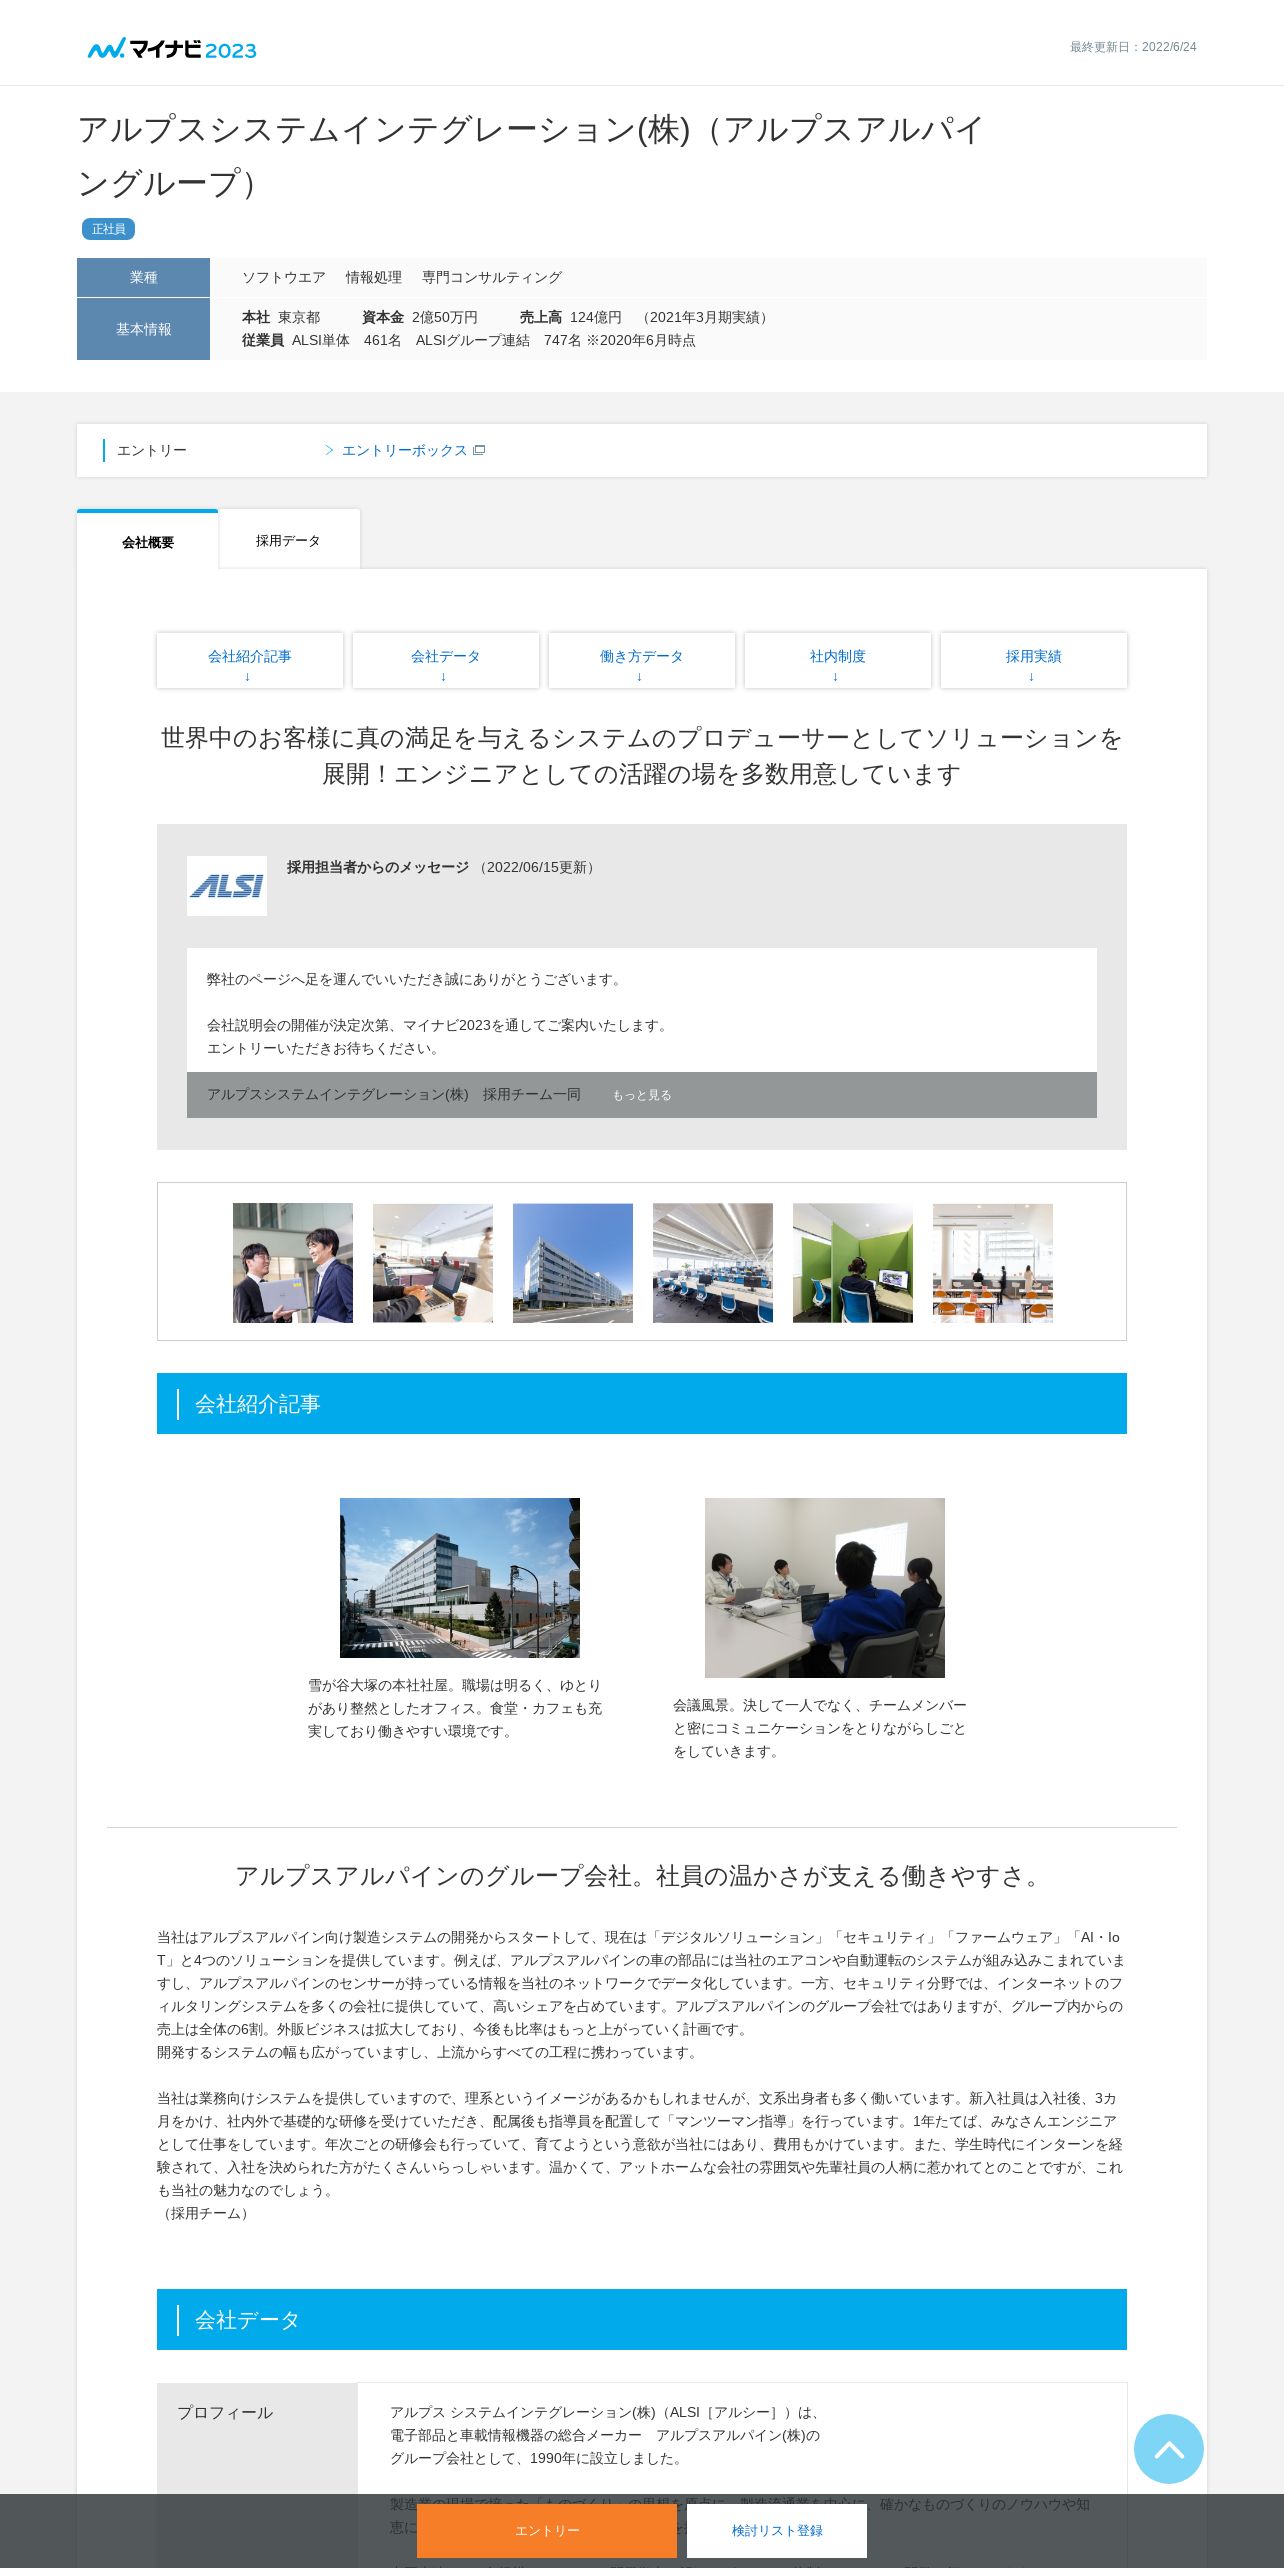Screen dimensions: 1284x2568
Task: Open thumbnail of two men with laptop
Action: pos(293,1262)
